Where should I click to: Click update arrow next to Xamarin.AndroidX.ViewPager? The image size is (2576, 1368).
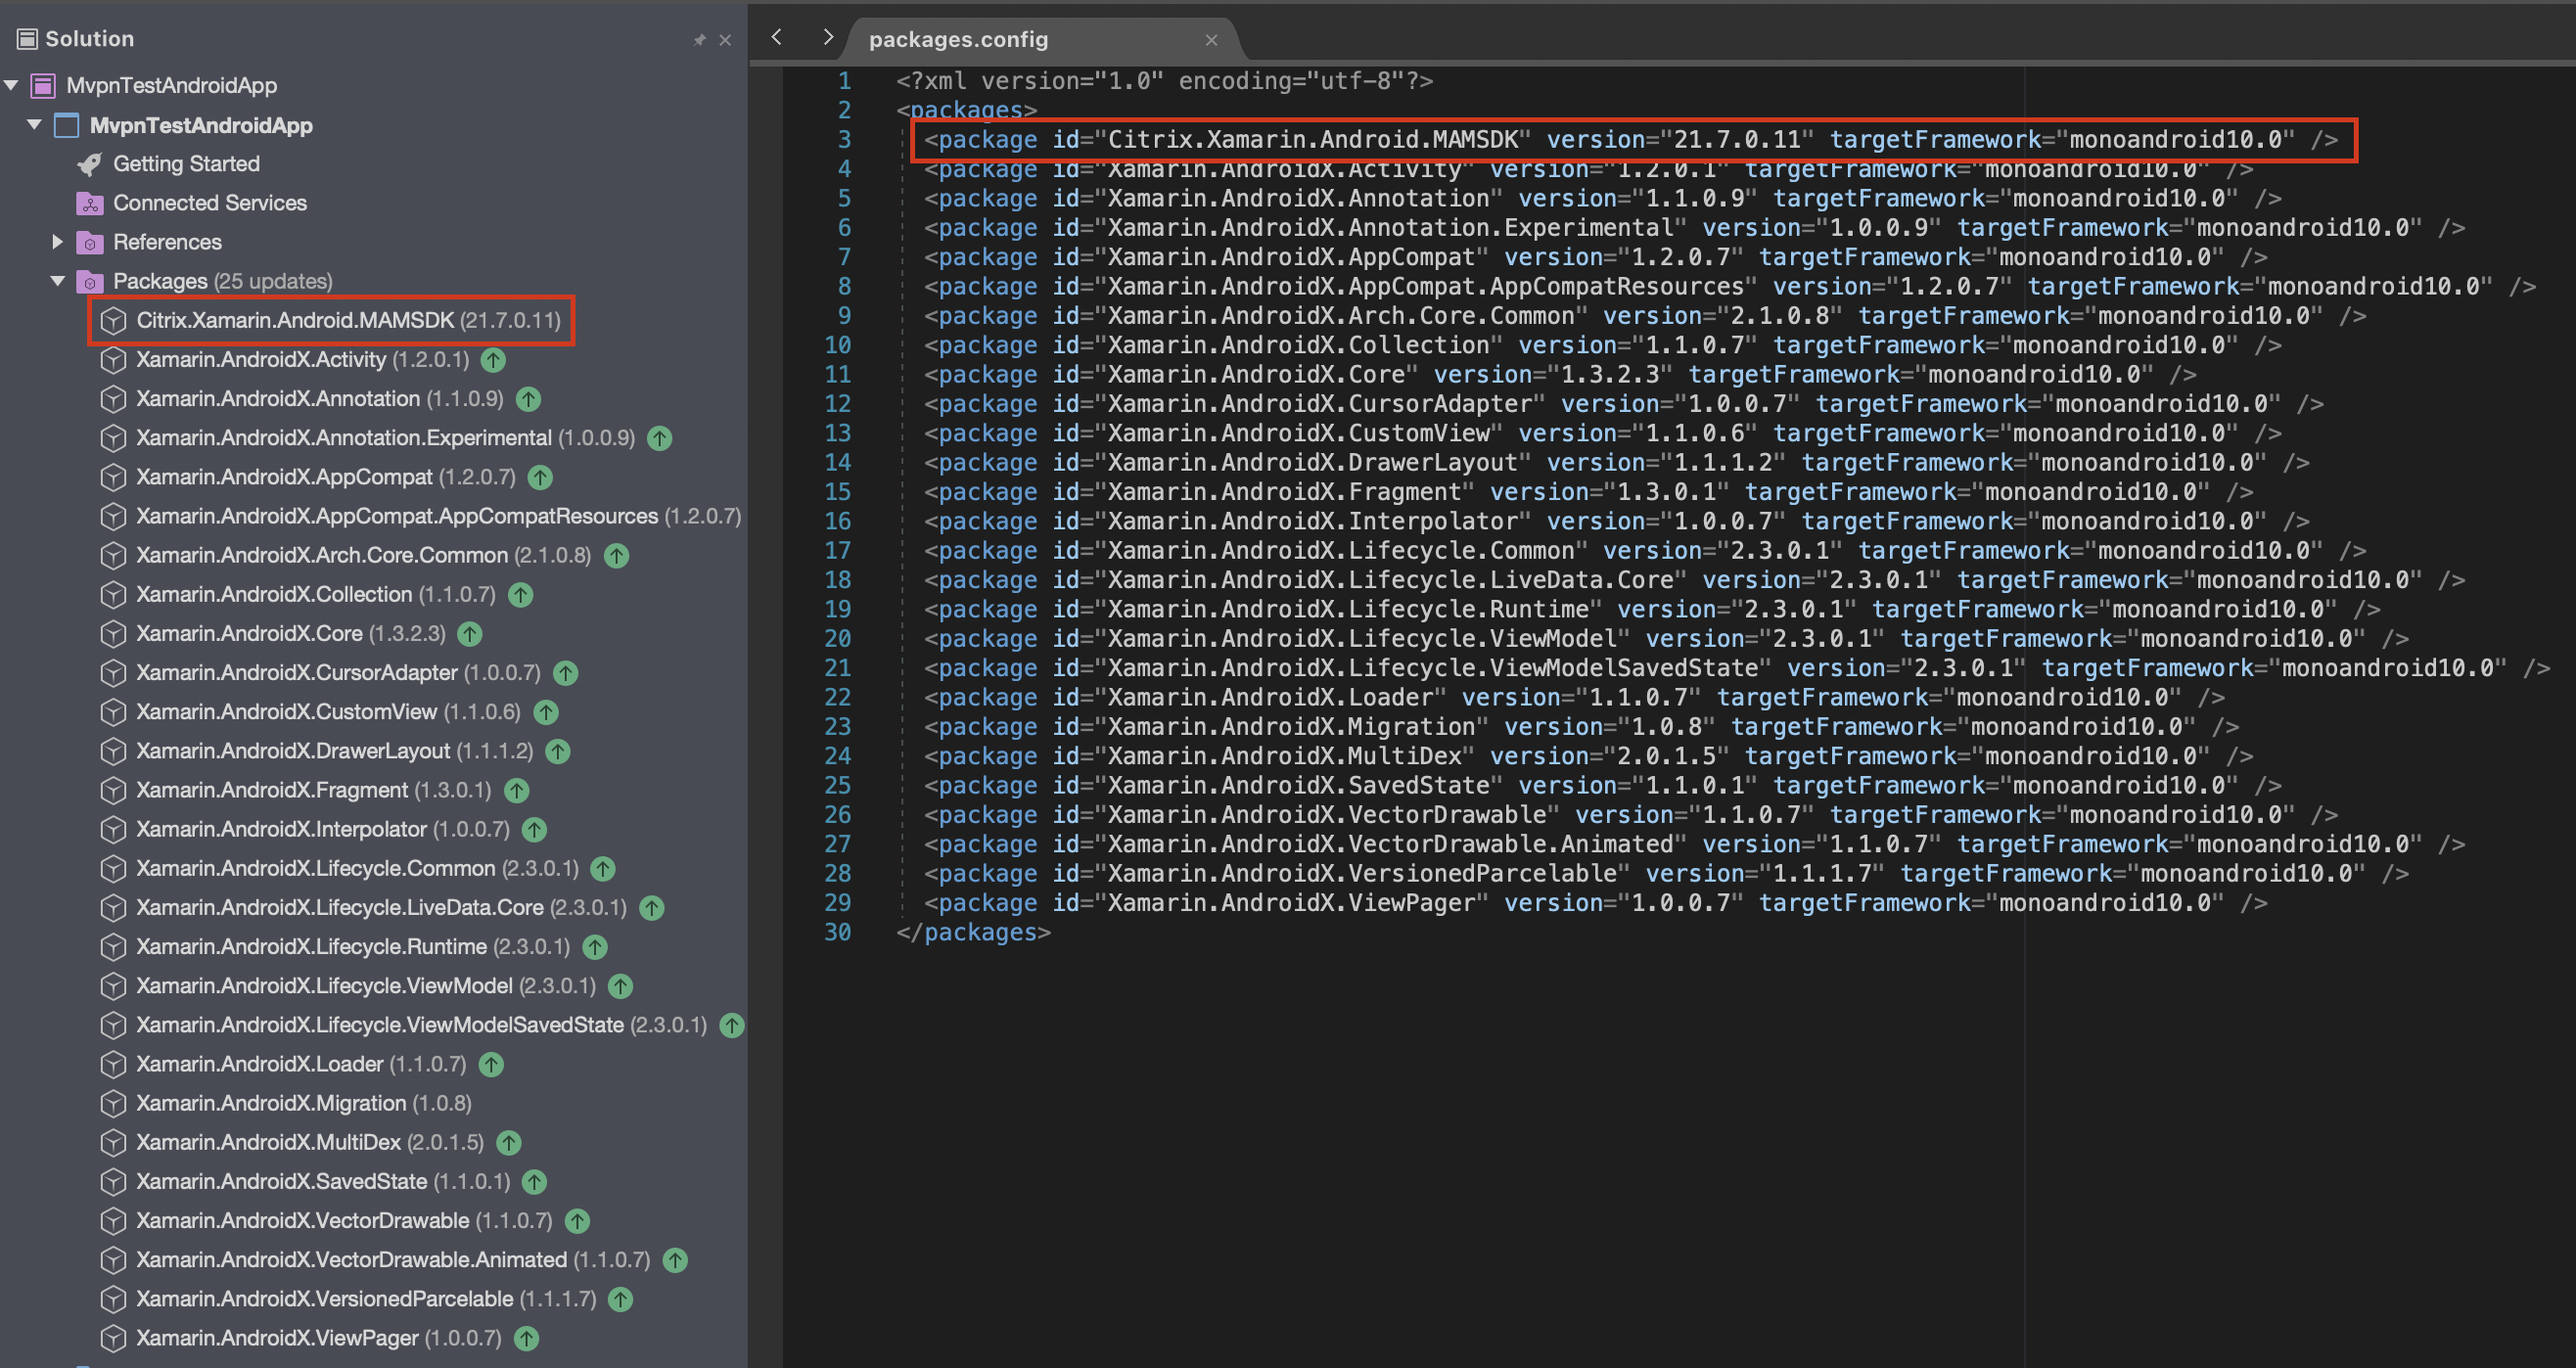526,1338
